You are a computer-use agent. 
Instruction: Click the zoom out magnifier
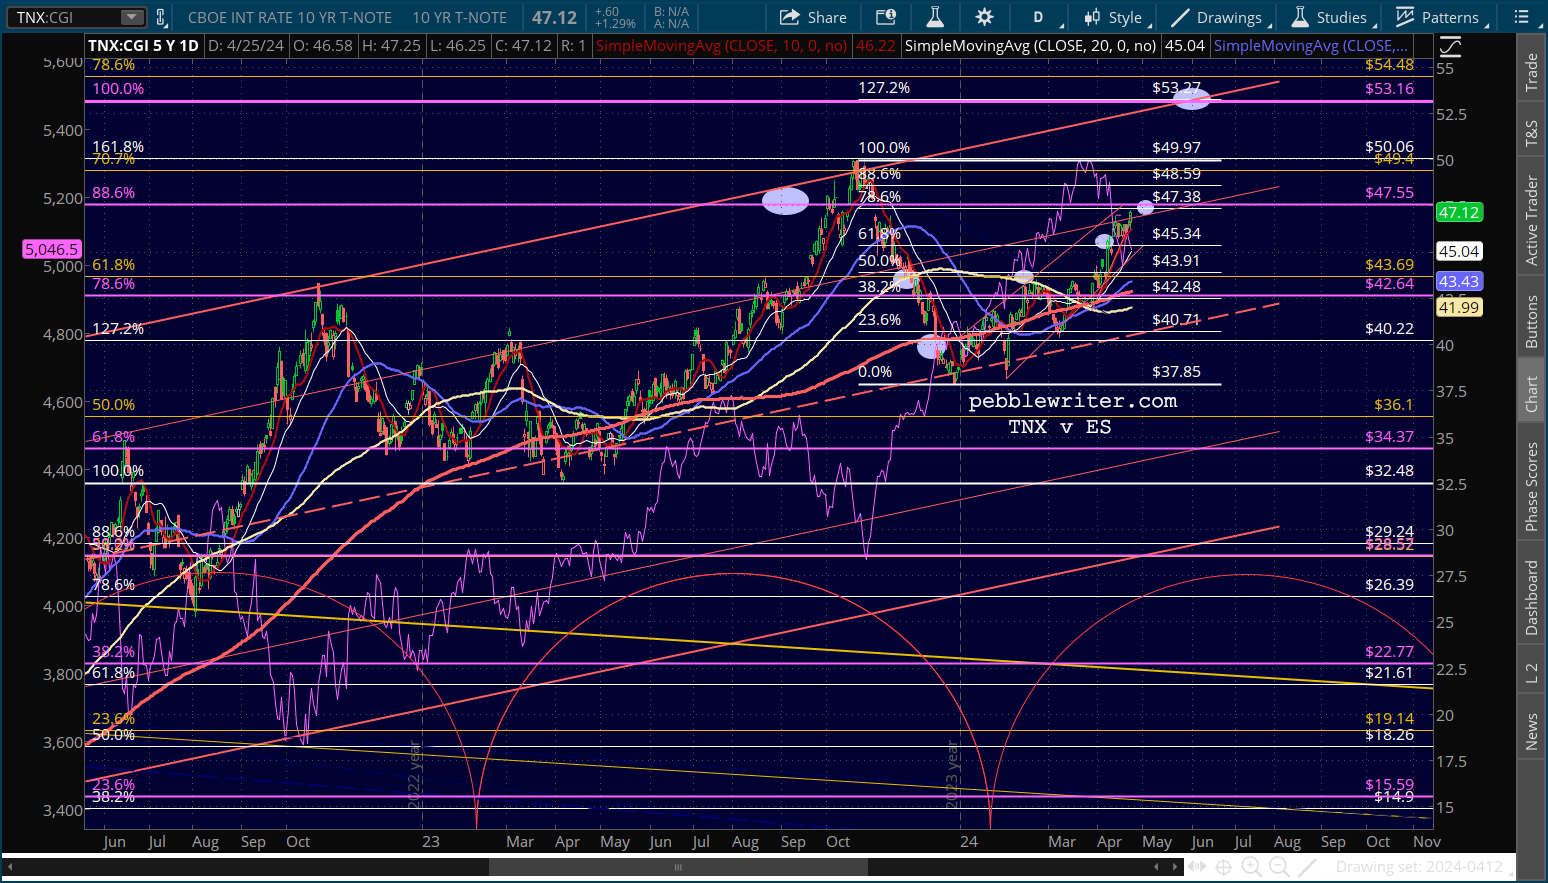coord(1279,867)
